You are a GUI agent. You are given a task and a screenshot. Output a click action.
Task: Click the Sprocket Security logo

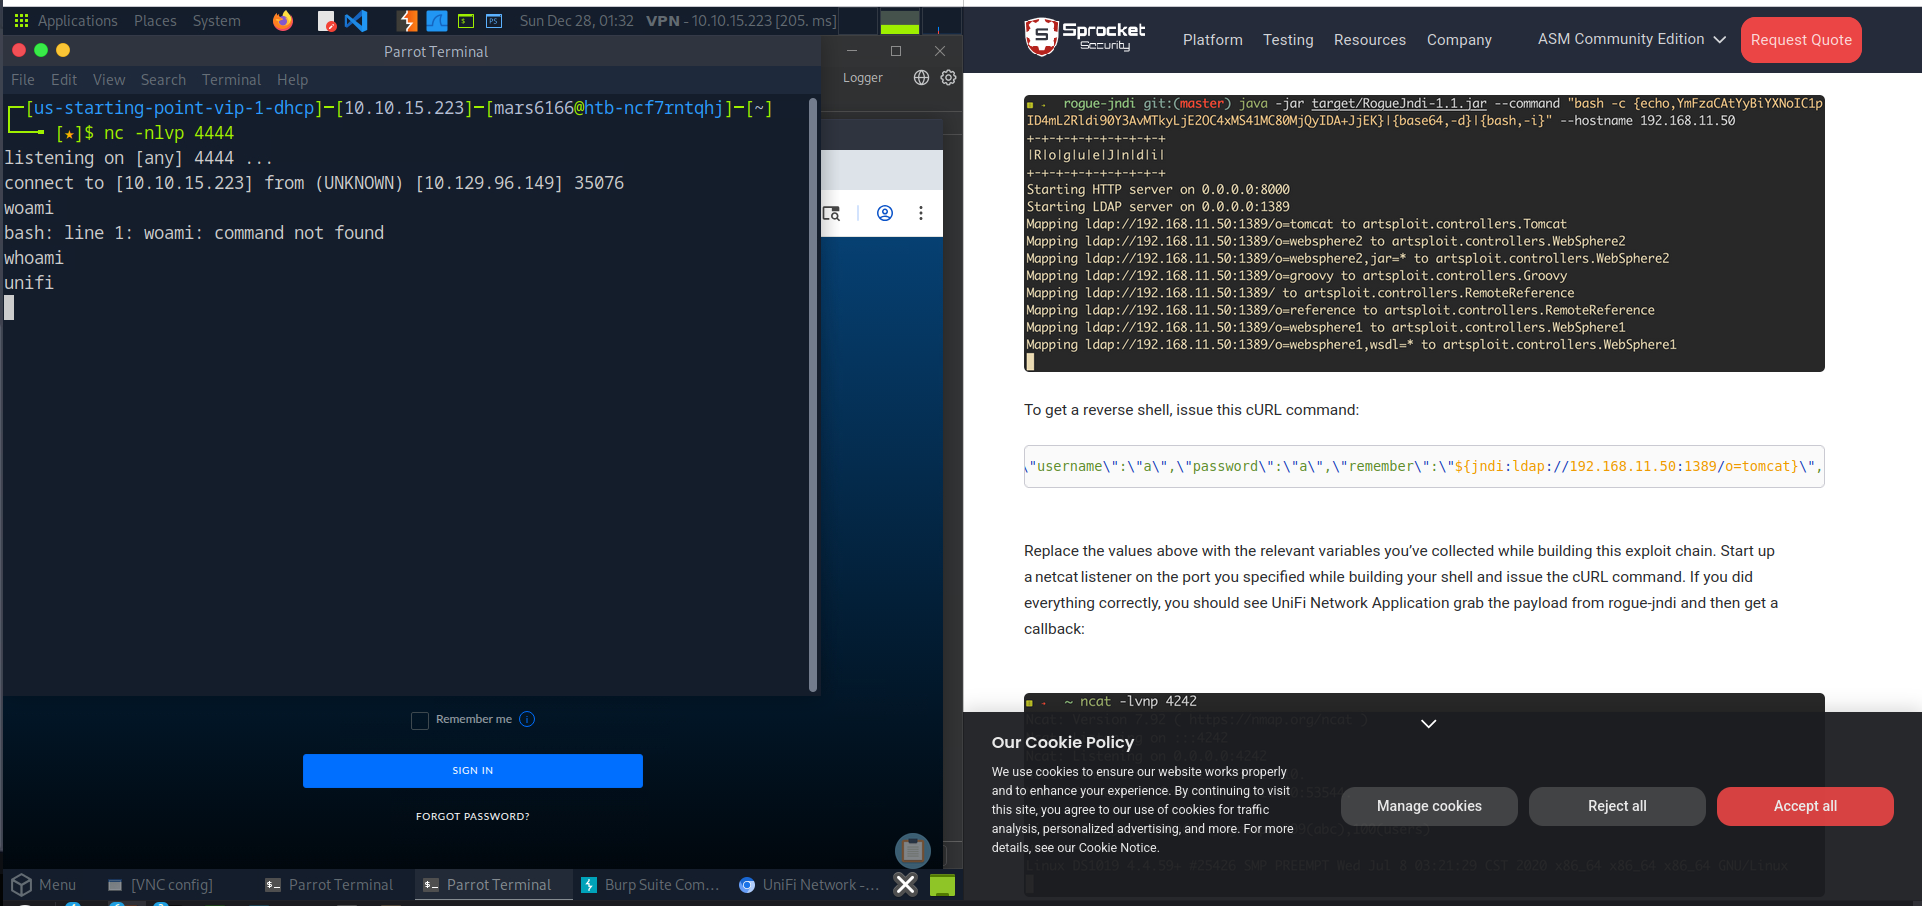tap(1083, 39)
